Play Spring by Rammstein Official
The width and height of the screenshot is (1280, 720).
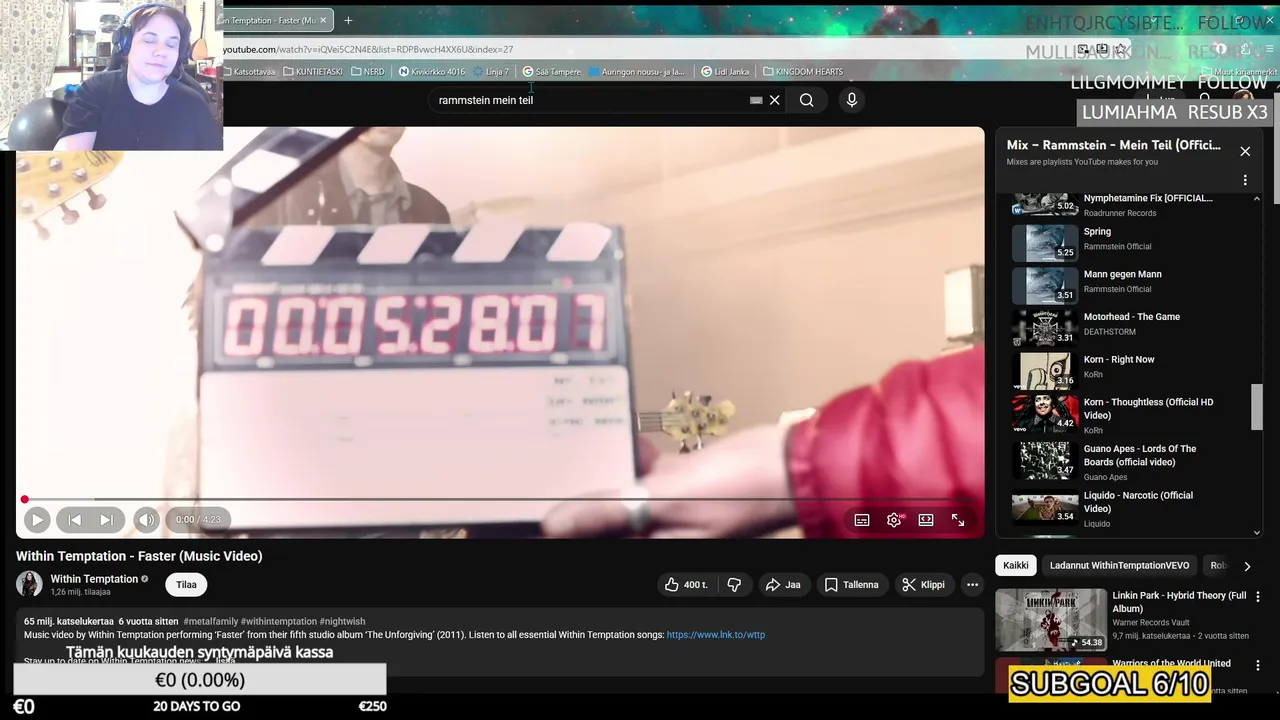click(1130, 242)
